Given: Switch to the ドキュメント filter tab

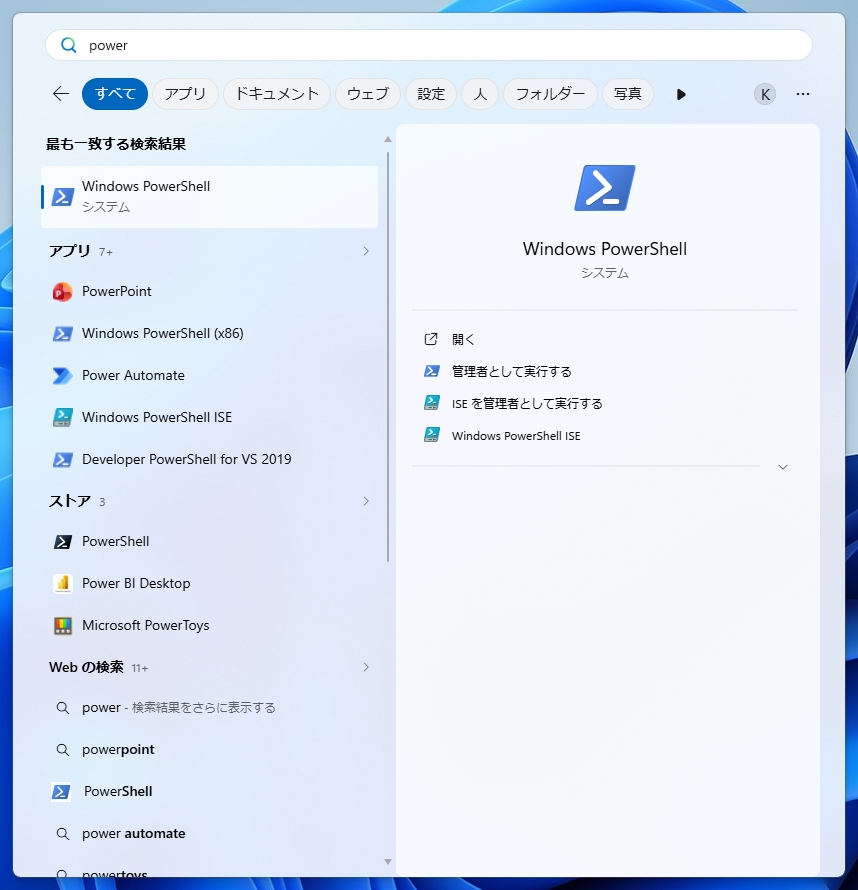Looking at the screenshot, I should 277,94.
